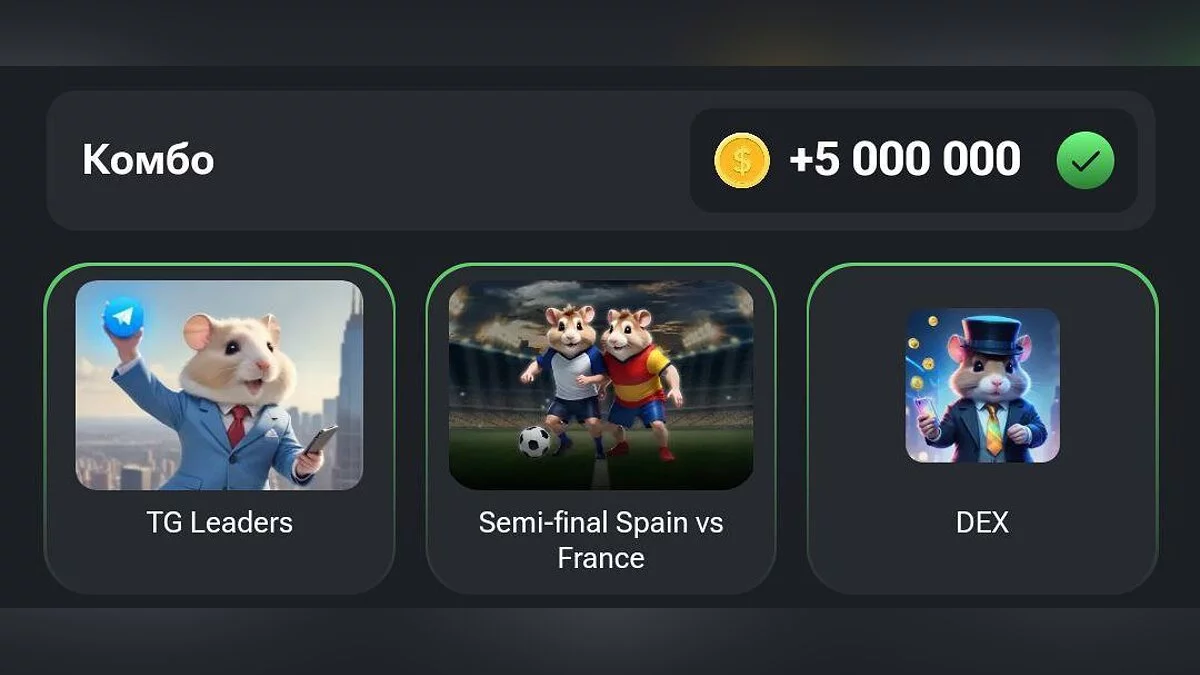
Task: Click the red tie on the suited hamster
Action: click(236, 425)
